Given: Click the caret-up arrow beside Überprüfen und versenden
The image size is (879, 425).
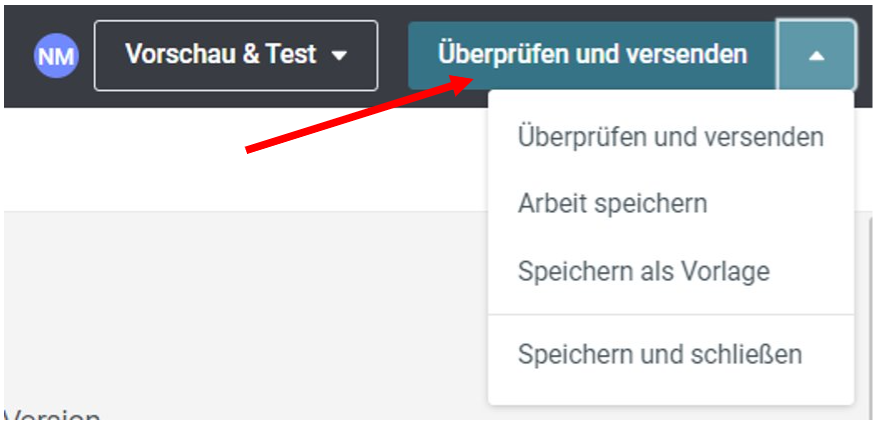Looking at the screenshot, I should (816, 55).
